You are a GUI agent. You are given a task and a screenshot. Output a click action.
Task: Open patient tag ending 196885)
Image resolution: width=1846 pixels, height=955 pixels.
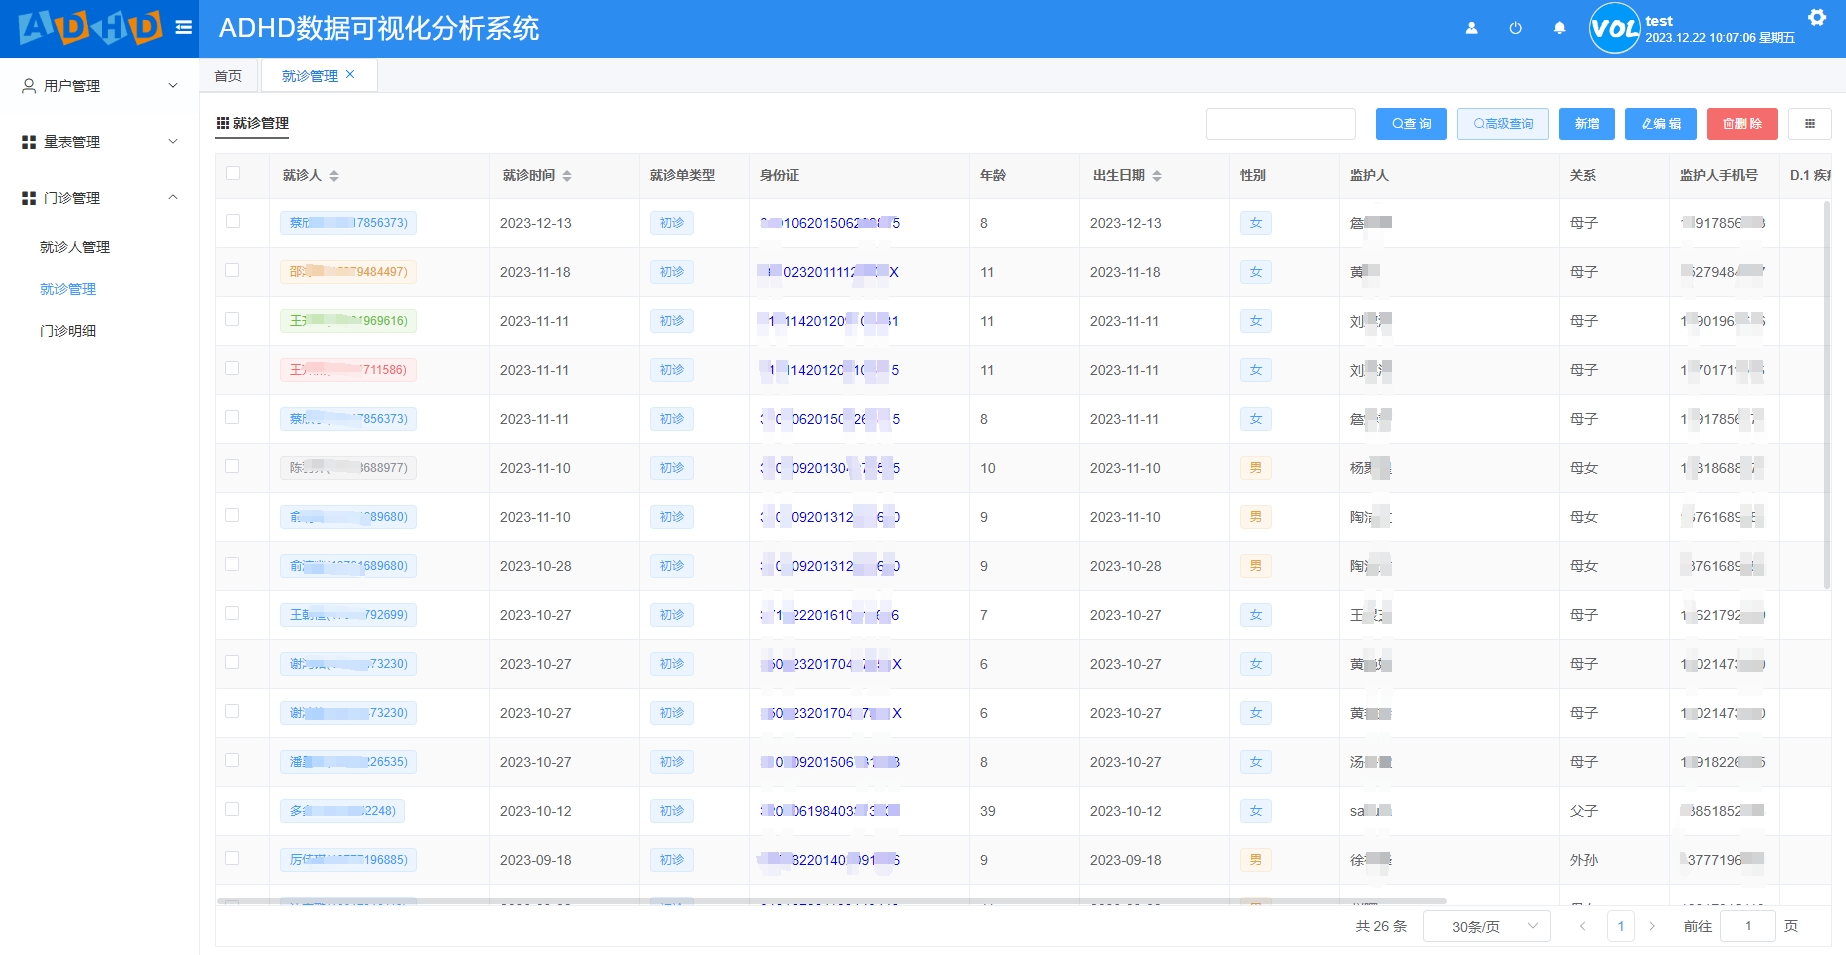pyautogui.click(x=348, y=860)
